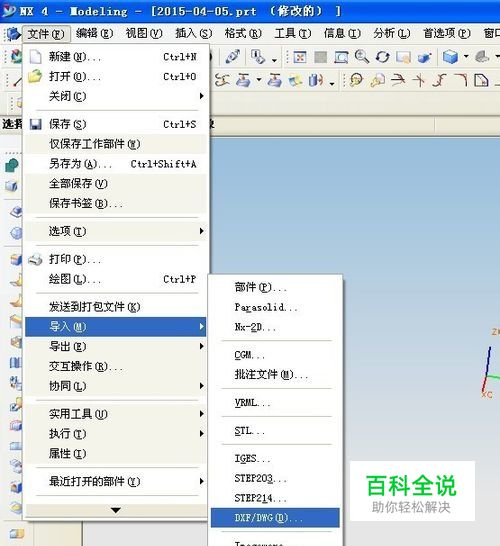Screen dimensions: 500x546
Task: Click the chamfered page corner icon
Action: click(481, 80)
